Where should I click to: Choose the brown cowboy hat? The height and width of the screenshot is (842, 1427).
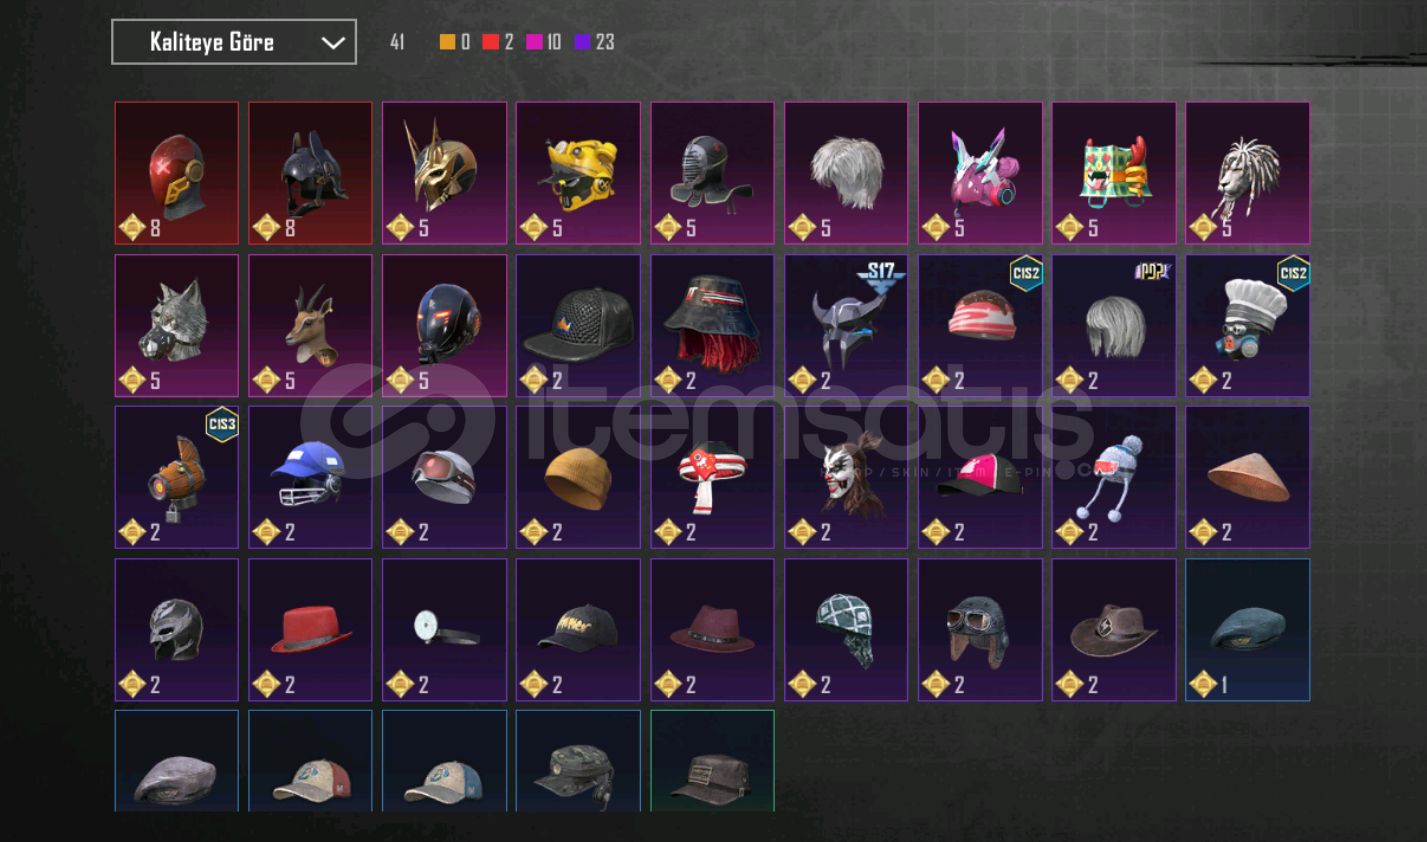[x=1113, y=629]
